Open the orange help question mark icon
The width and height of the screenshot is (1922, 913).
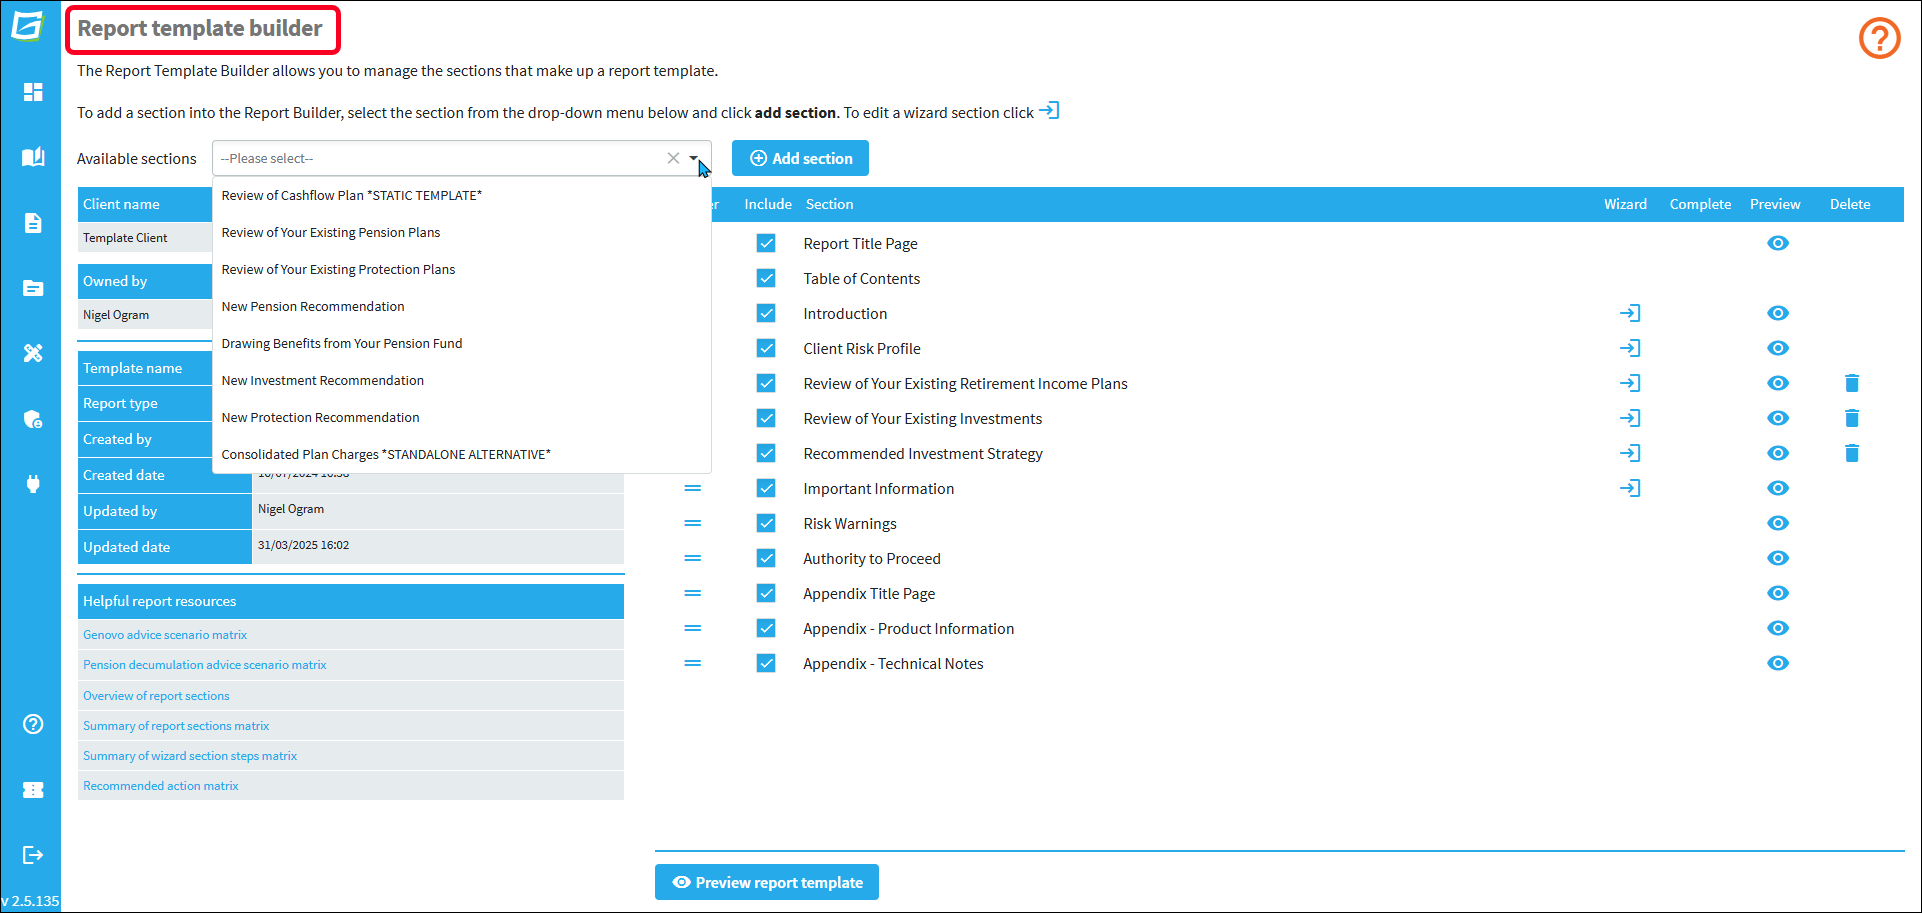click(1879, 39)
